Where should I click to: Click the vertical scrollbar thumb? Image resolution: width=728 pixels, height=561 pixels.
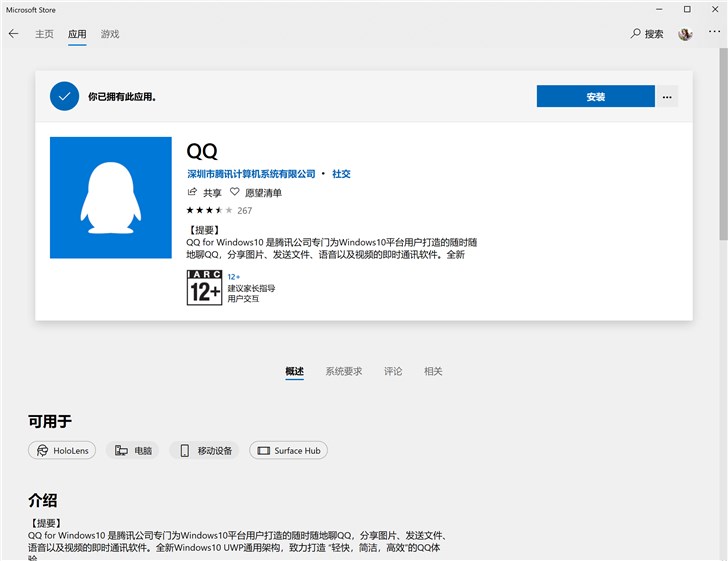point(723,144)
